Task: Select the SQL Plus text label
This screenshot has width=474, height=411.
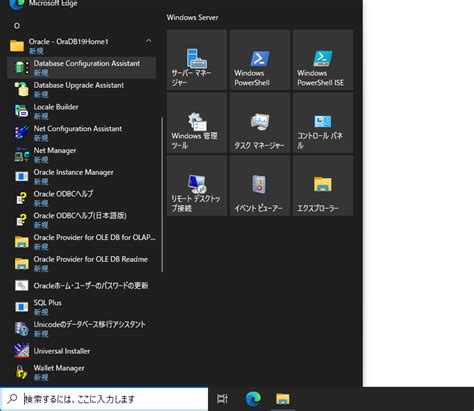Action: point(47,303)
